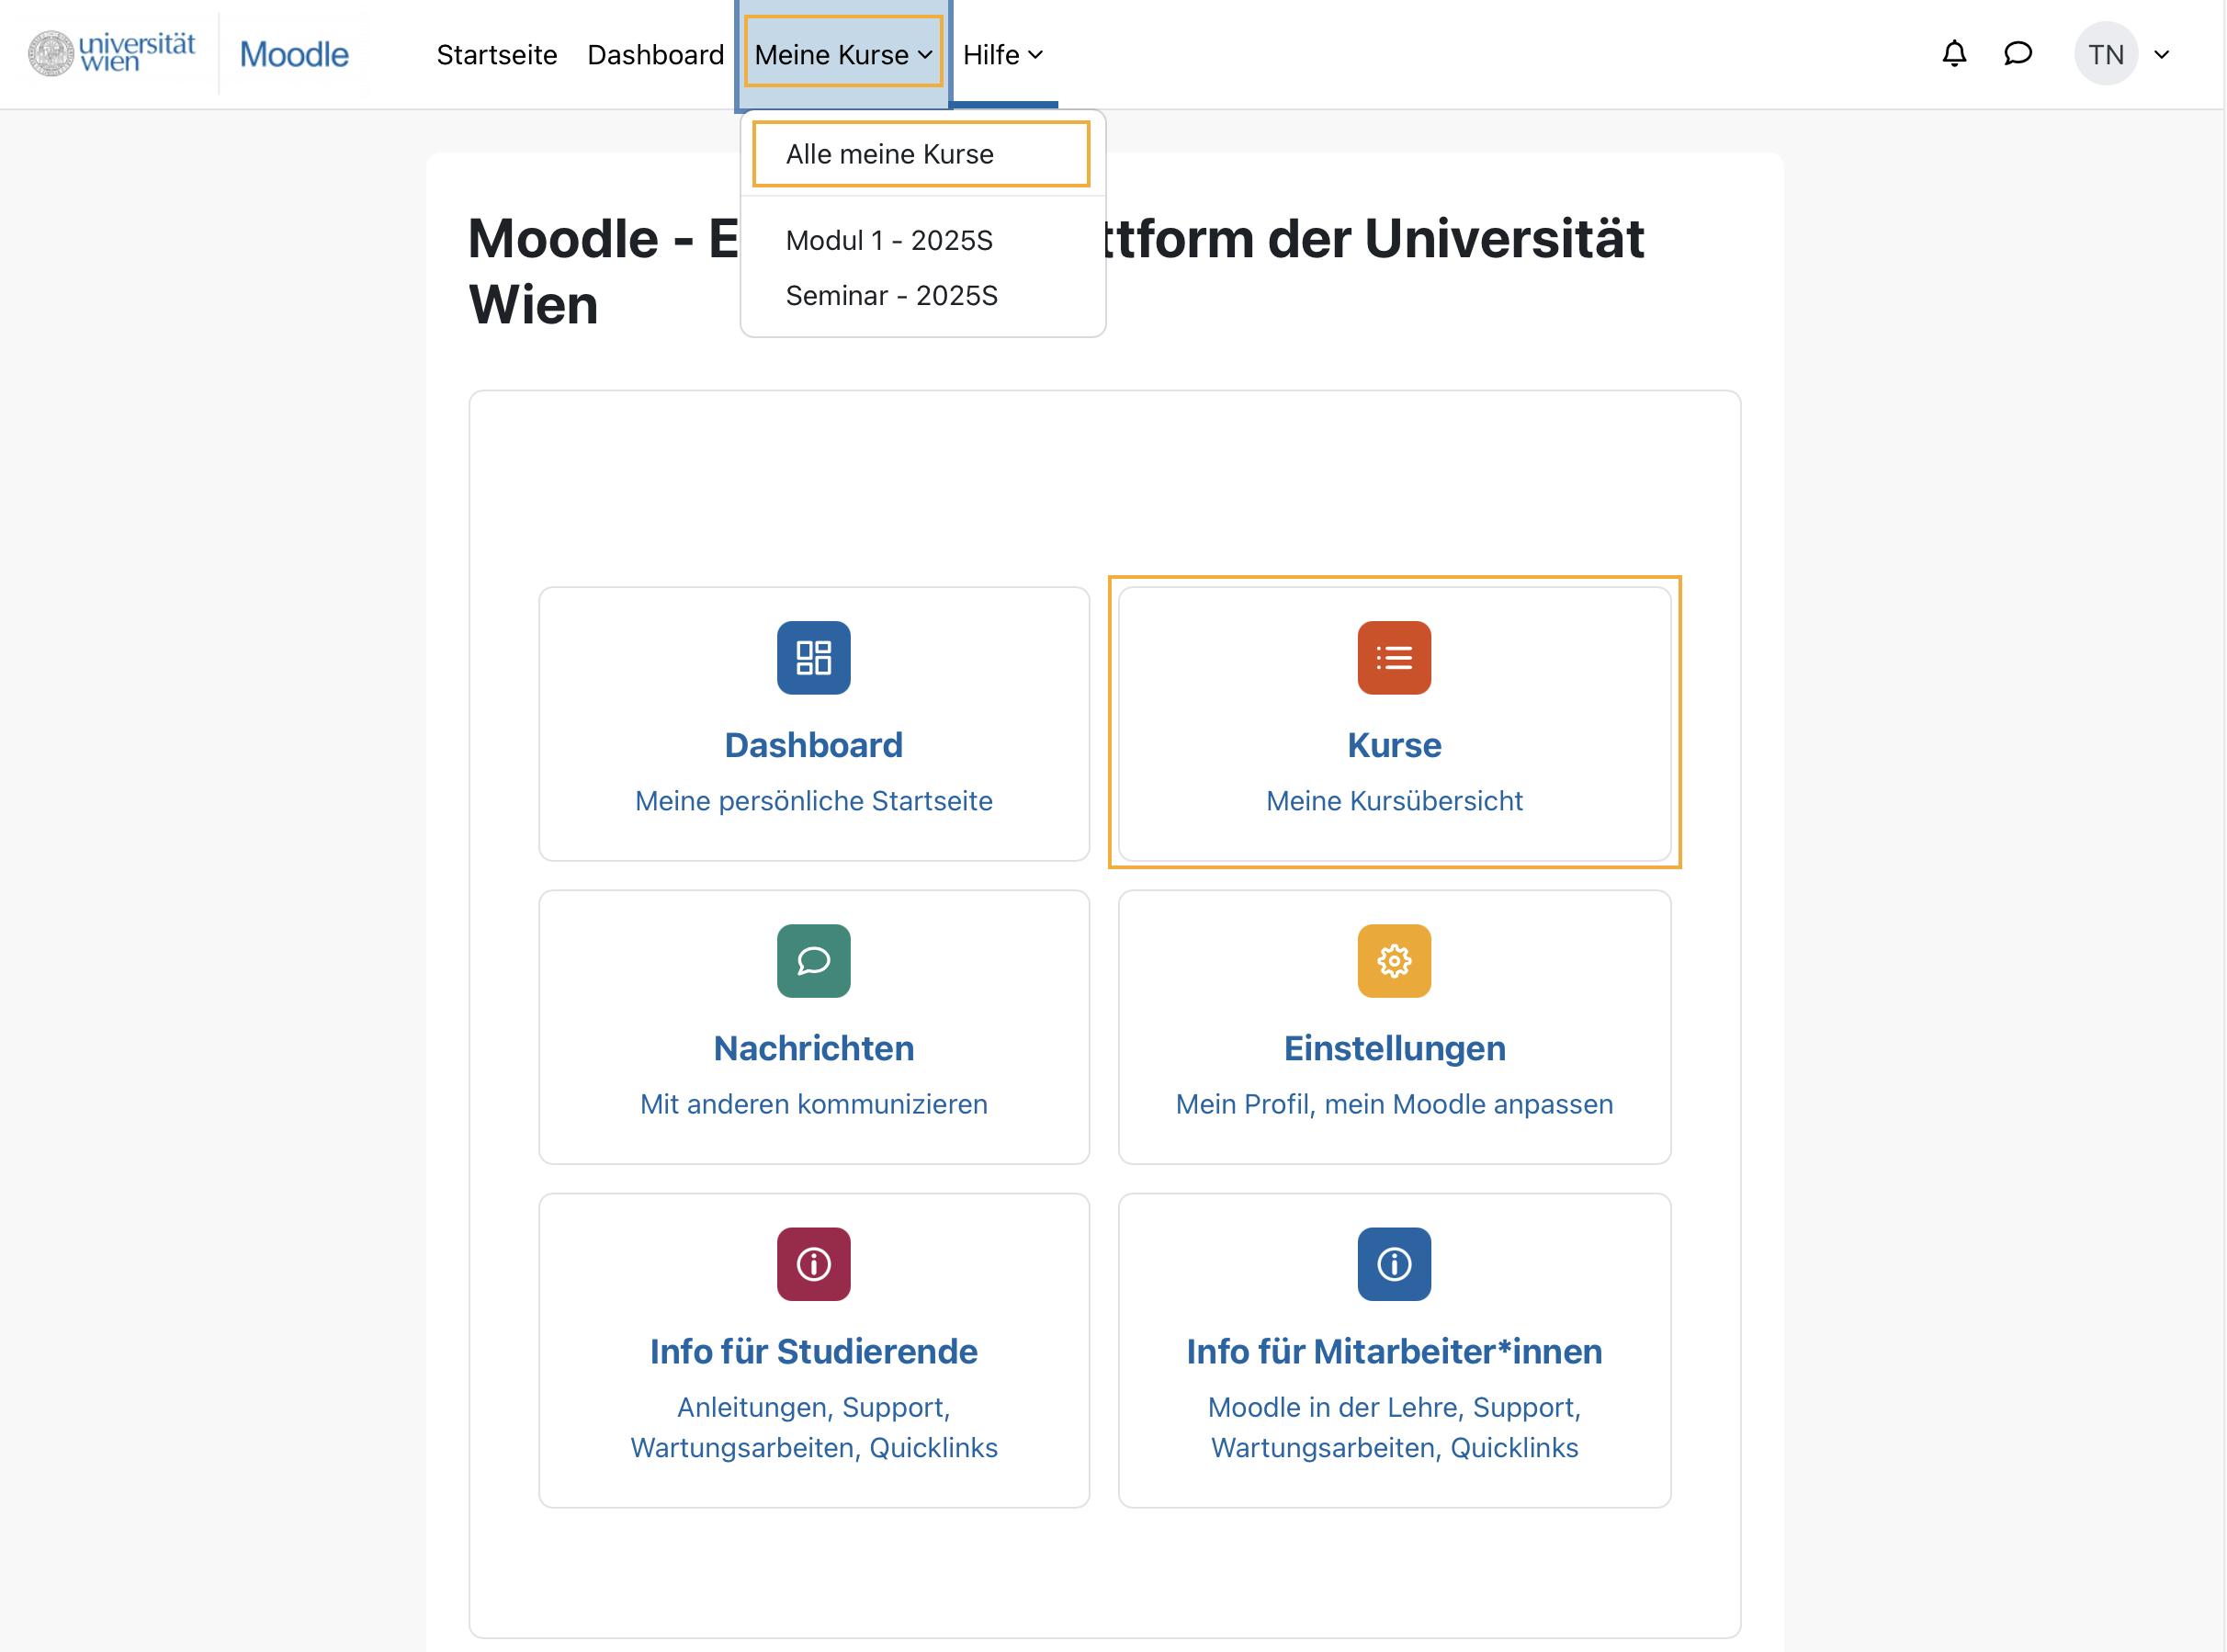
Task: Open Dashboard from the top navigation
Action: point(655,55)
